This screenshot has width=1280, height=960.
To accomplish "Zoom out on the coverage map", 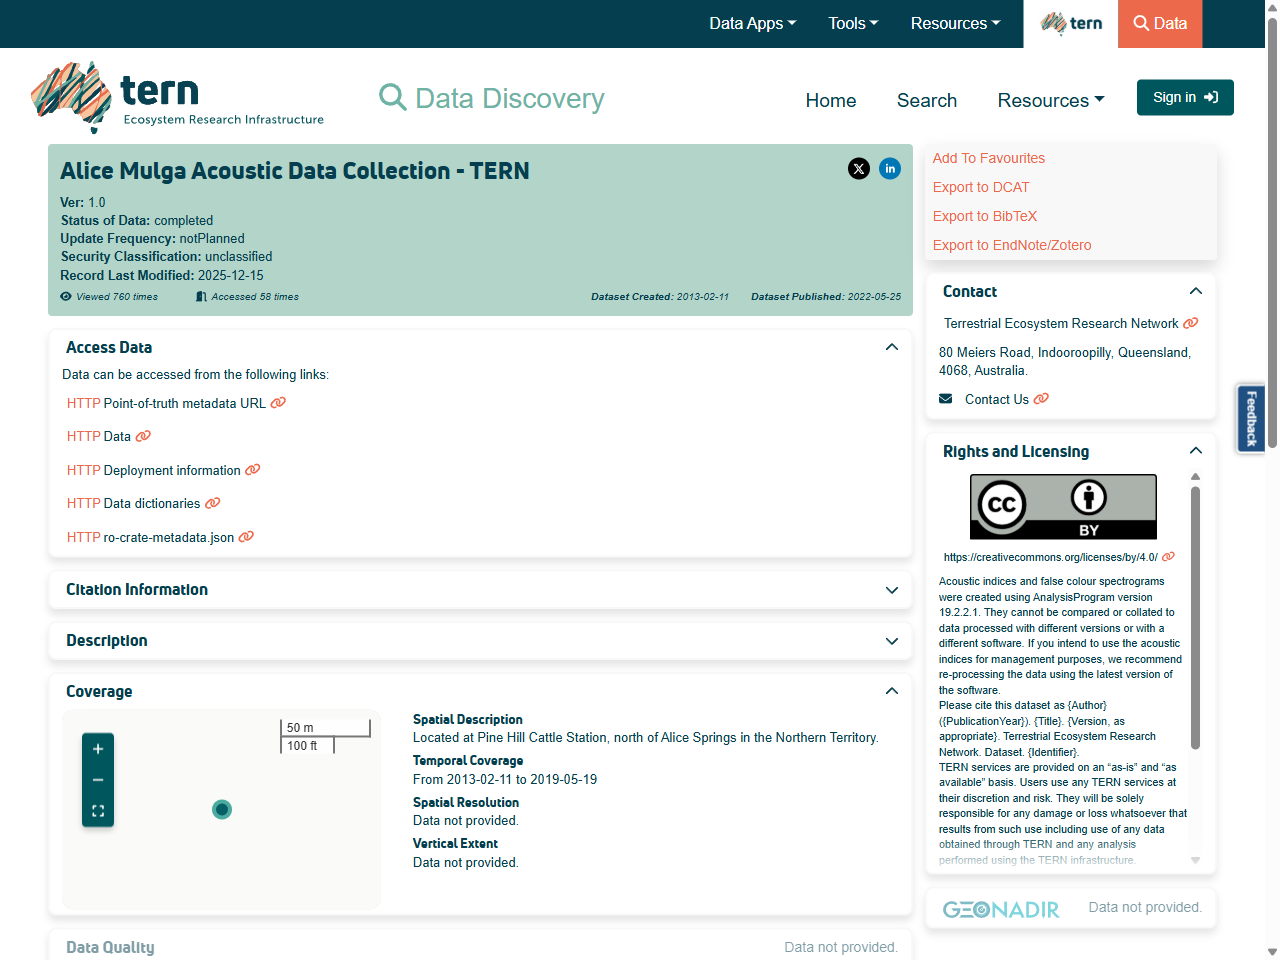I will tap(97, 779).
